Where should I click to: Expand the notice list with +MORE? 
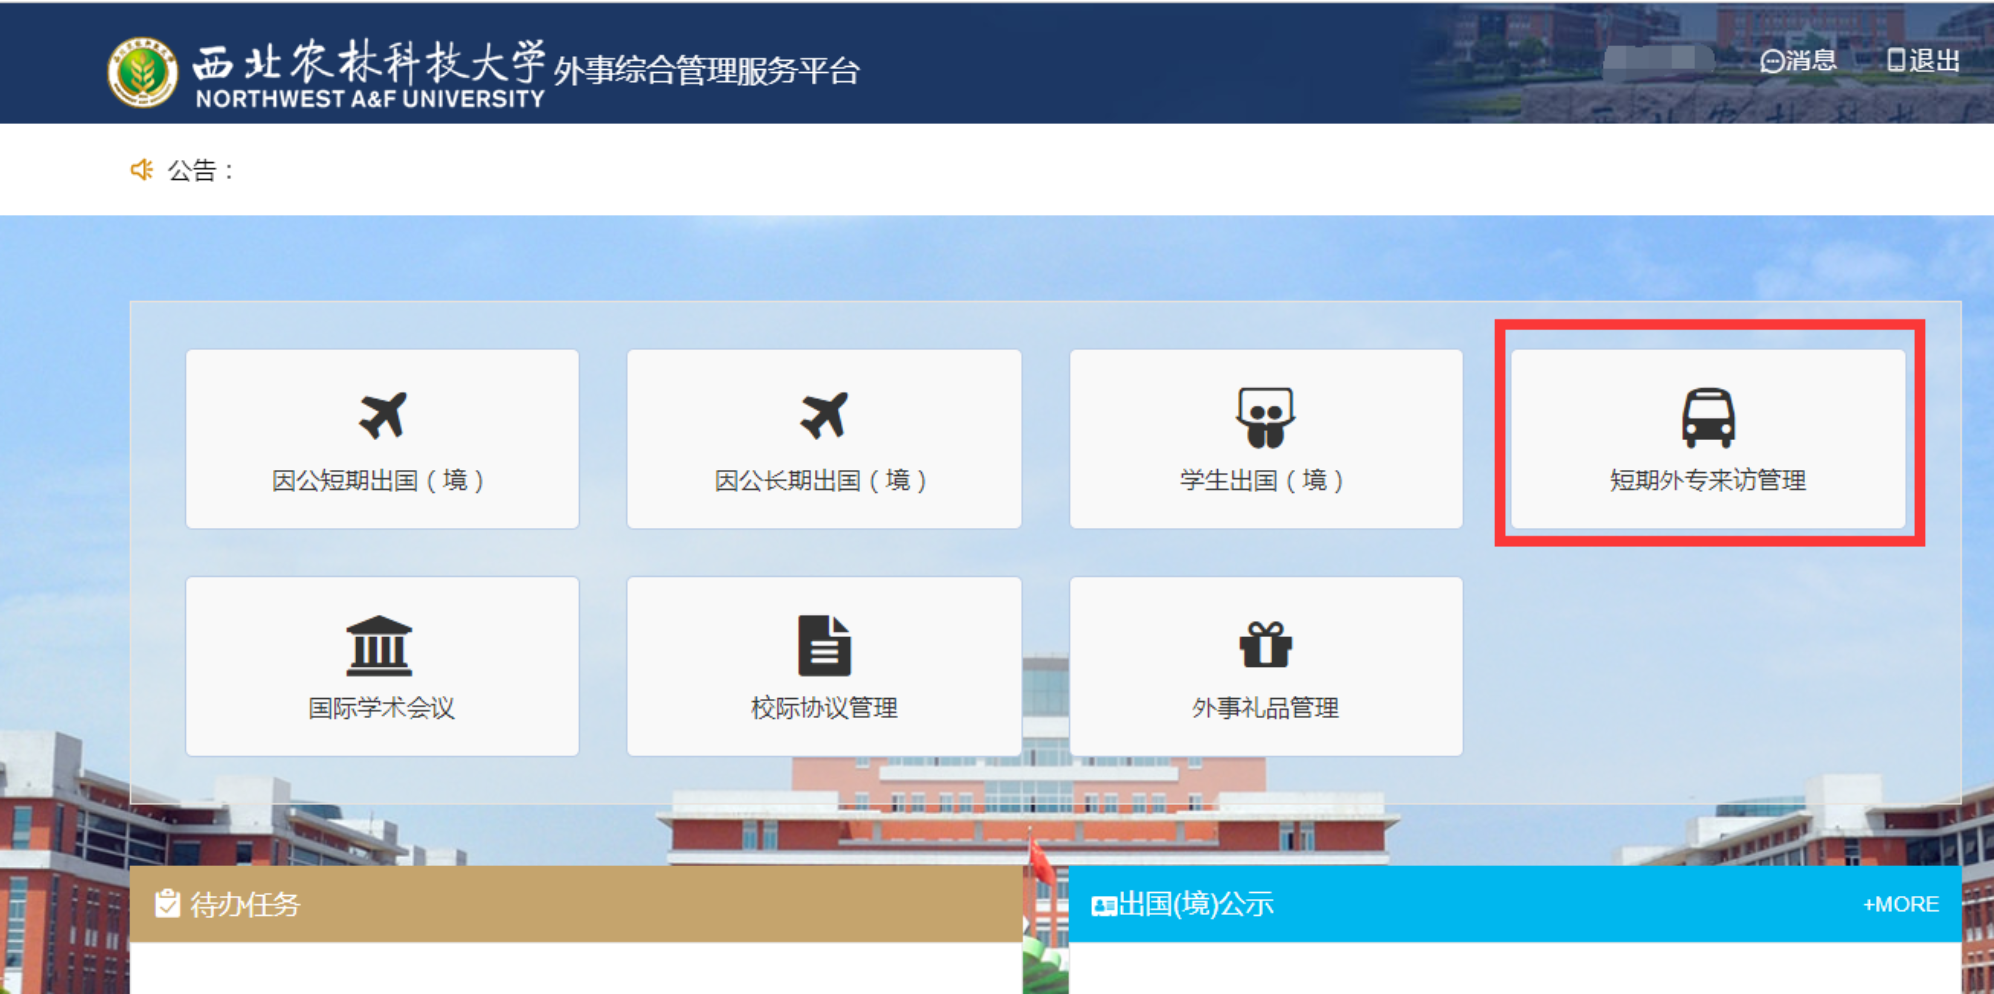click(1900, 904)
